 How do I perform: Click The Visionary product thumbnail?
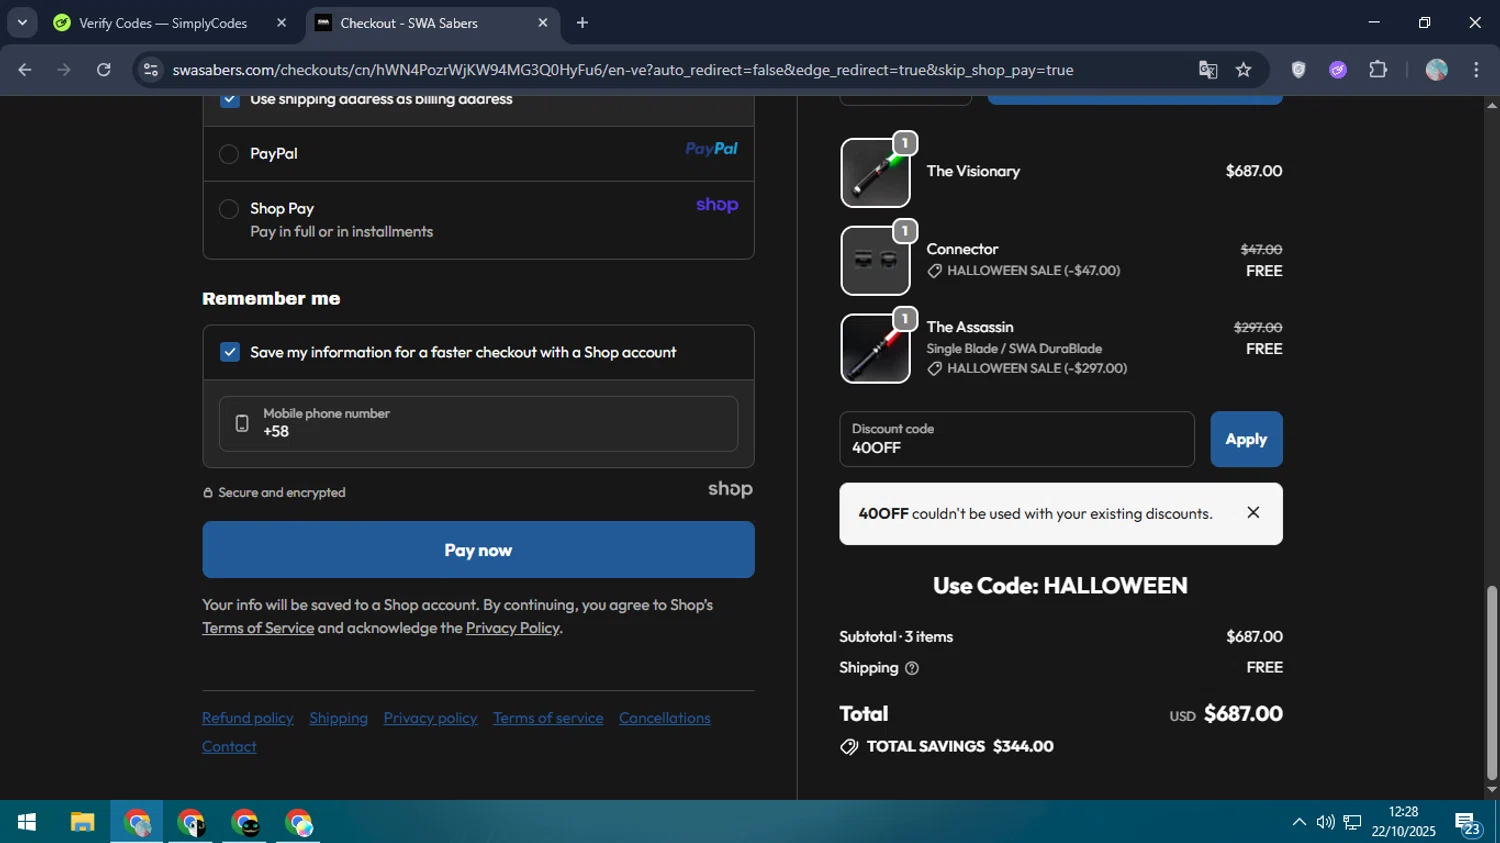[875, 173]
